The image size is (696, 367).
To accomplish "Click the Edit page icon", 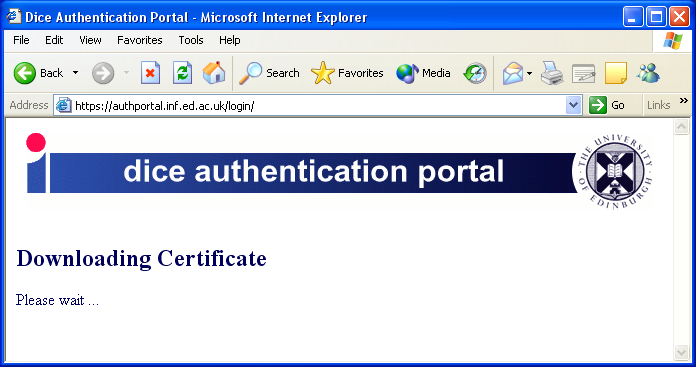I will point(584,73).
